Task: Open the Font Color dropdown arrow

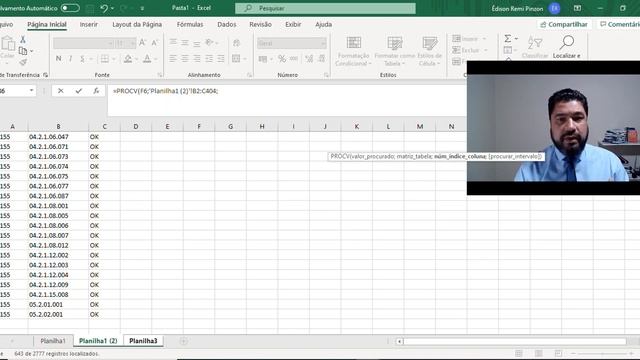Action: [156, 59]
